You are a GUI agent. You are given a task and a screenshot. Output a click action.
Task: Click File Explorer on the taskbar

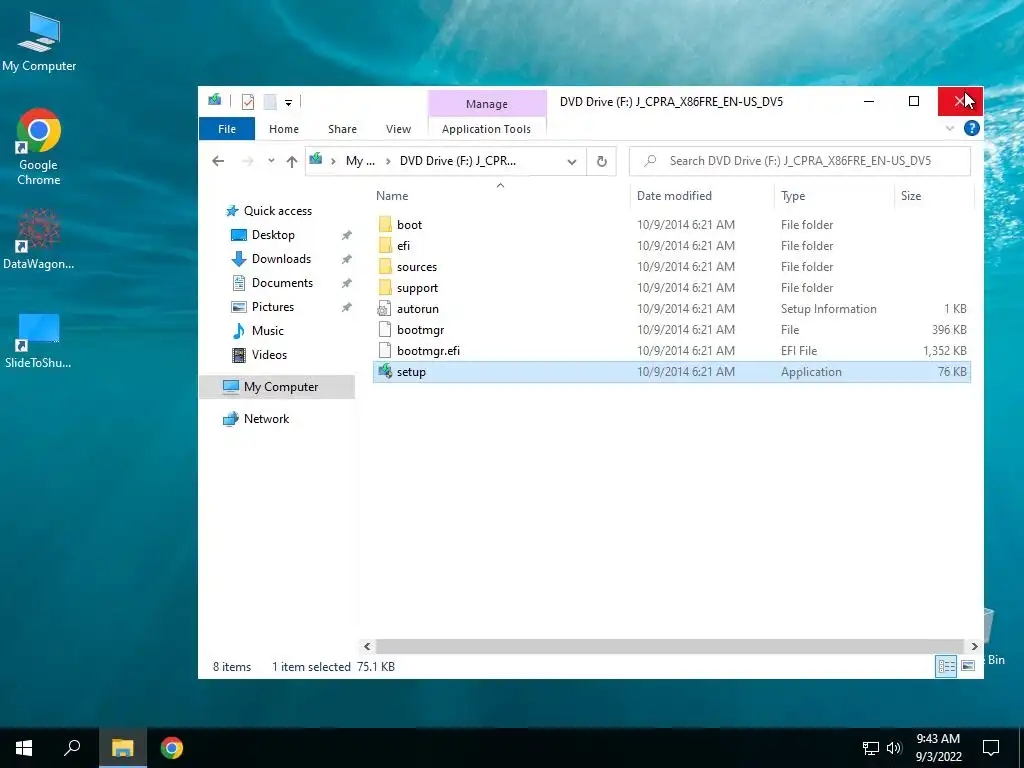pos(122,748)
